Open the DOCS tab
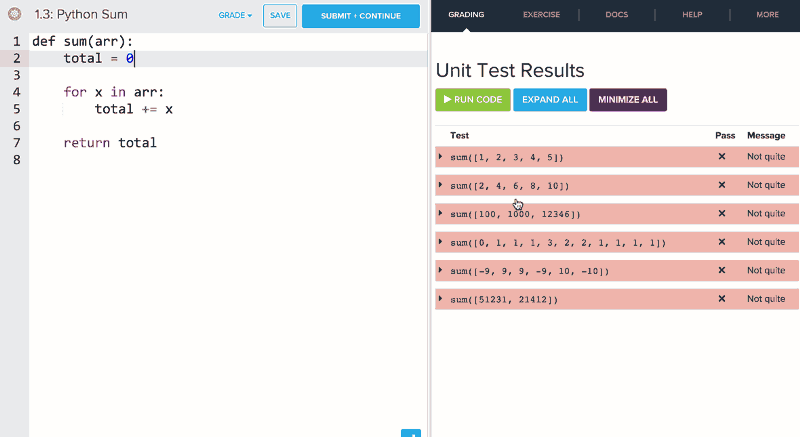 [617, 16]
